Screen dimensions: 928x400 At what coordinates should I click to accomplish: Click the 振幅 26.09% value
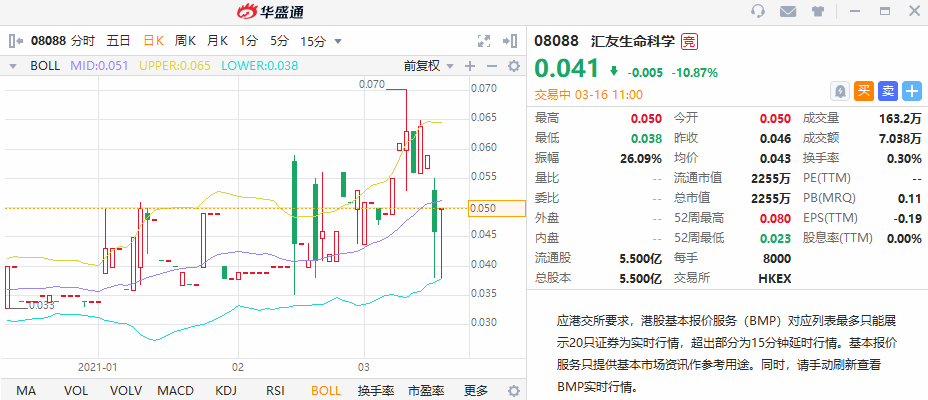[x=641, y=159]
